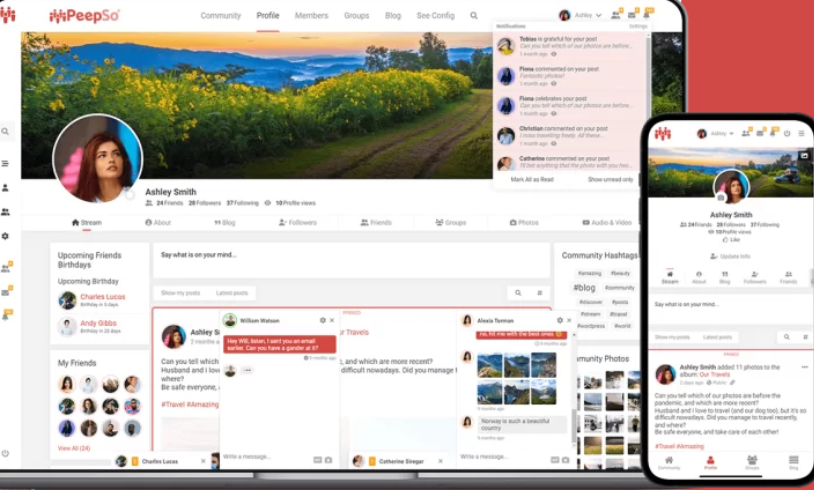Open notifications Settings link

click(638, 26)
